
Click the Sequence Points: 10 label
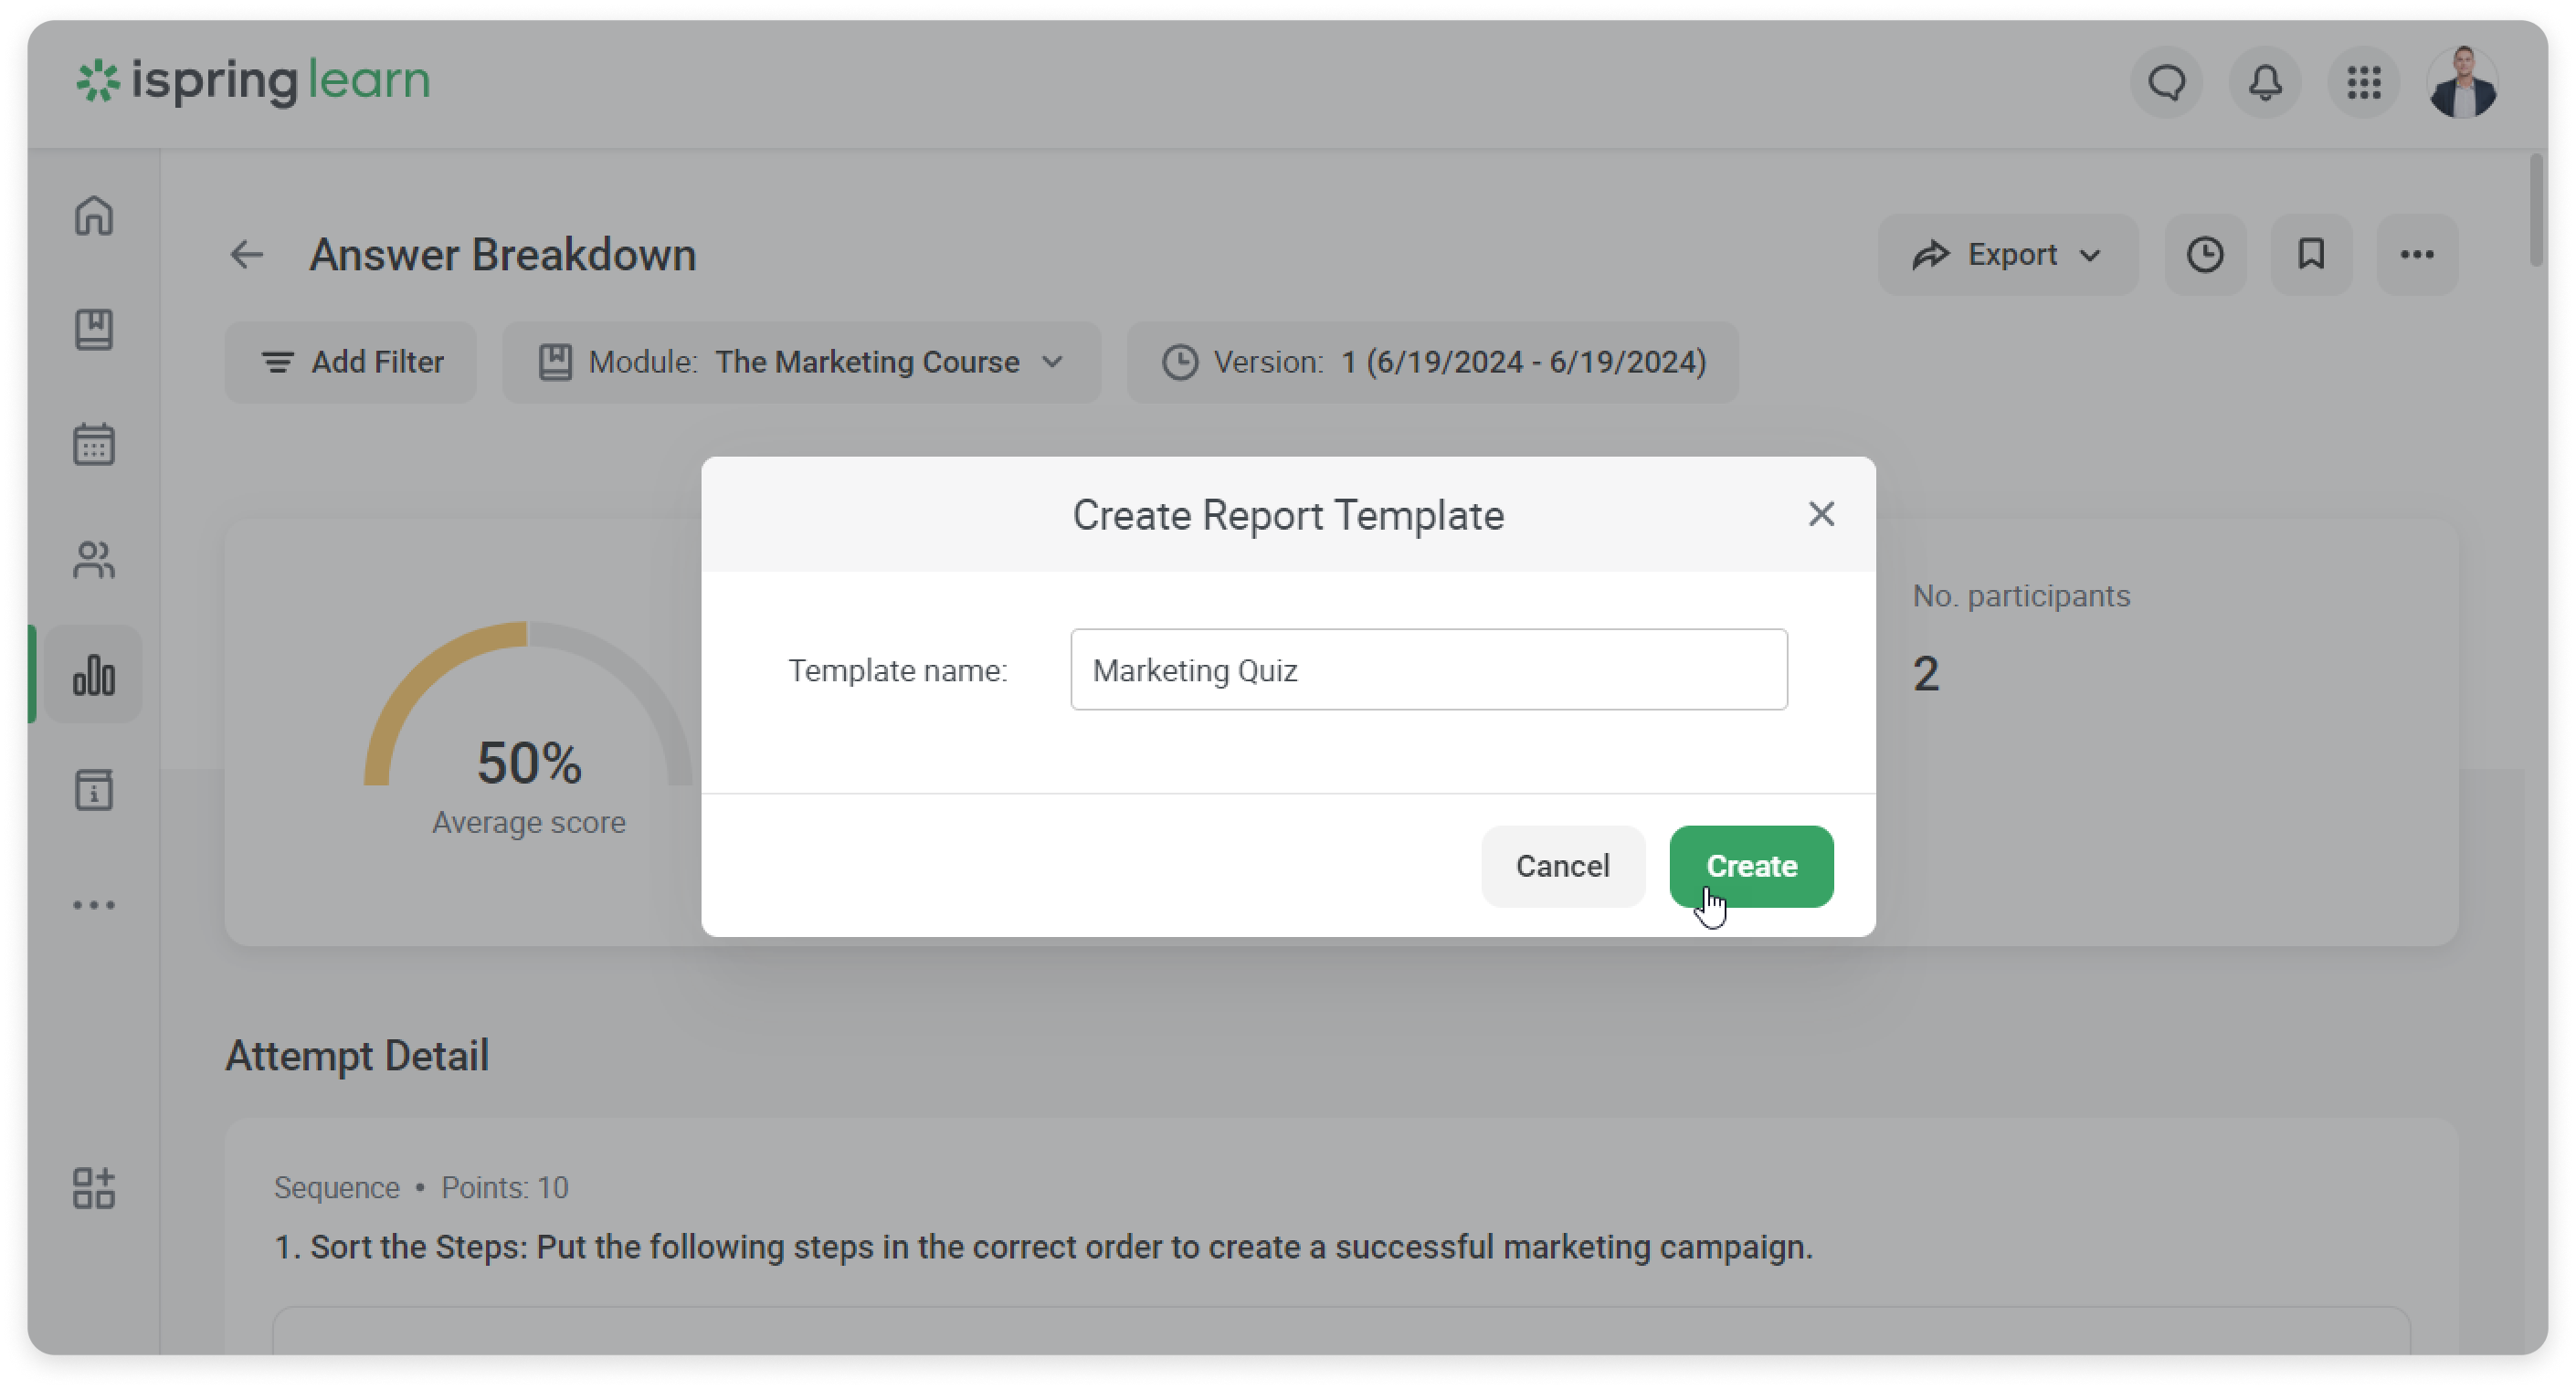(421, 1188)
